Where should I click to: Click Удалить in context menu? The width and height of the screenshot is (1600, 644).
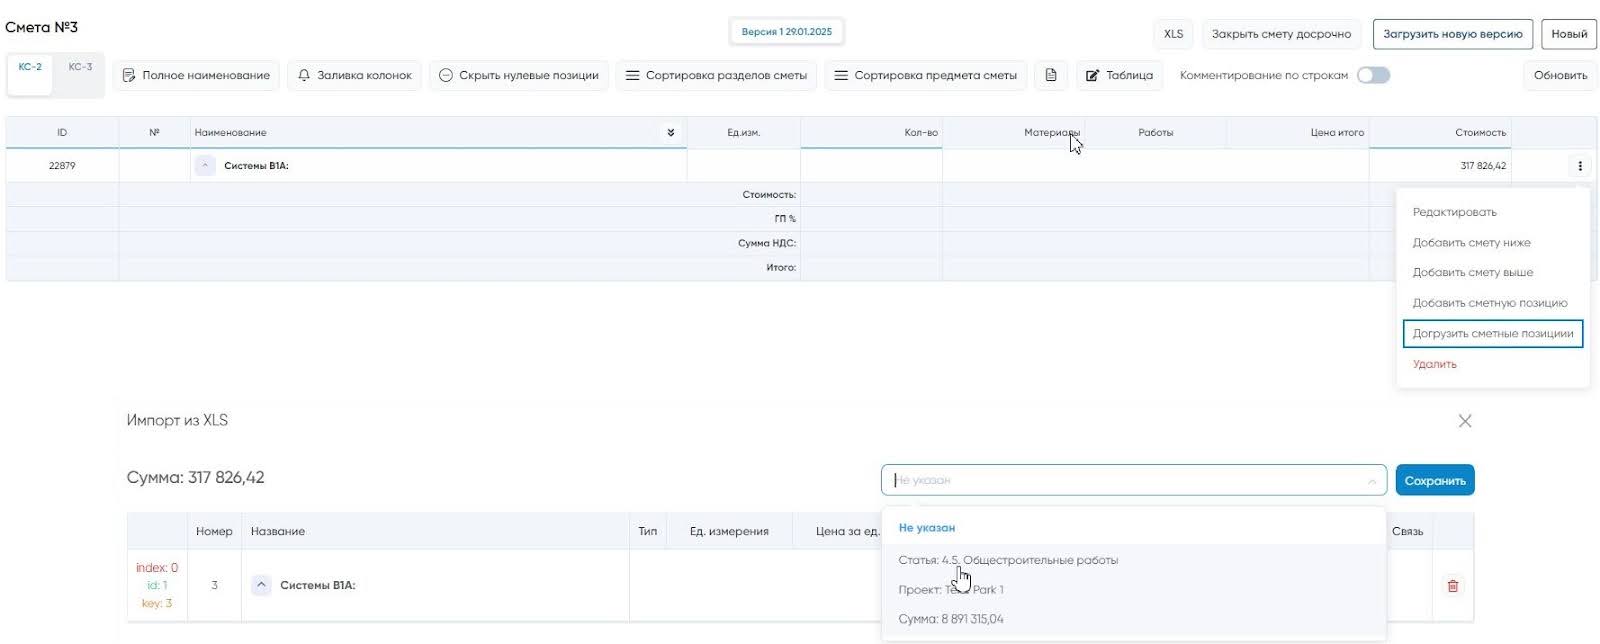pos(1434,364)
